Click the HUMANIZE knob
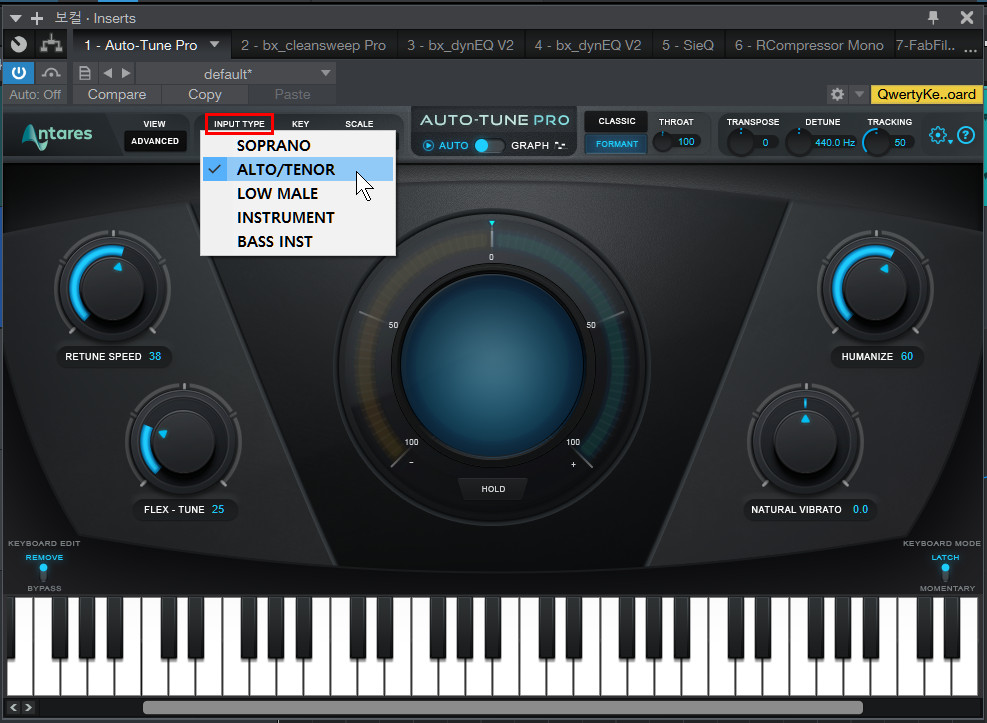 tap(874, 288)
